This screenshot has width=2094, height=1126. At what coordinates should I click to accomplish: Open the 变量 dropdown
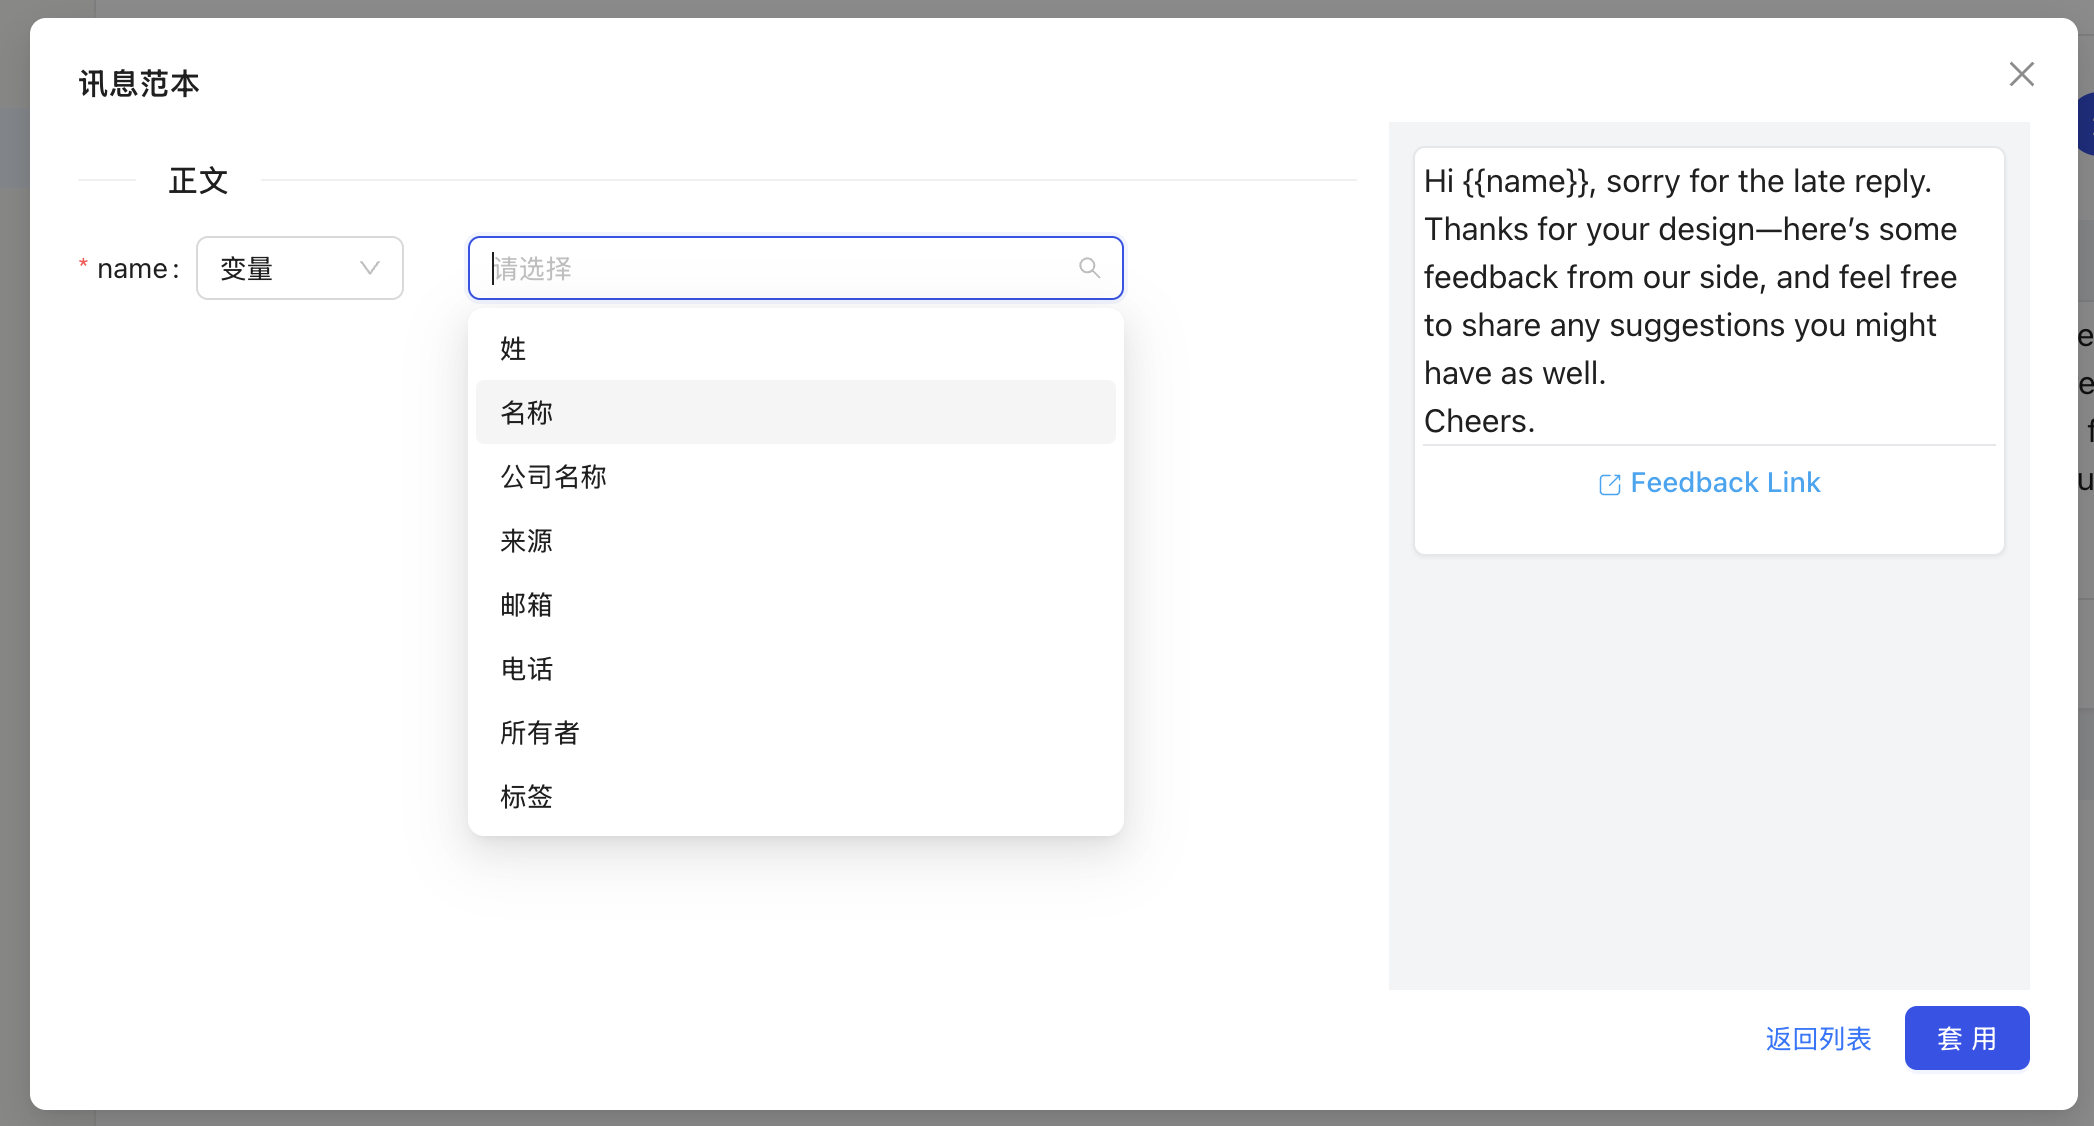click(300, 268)
